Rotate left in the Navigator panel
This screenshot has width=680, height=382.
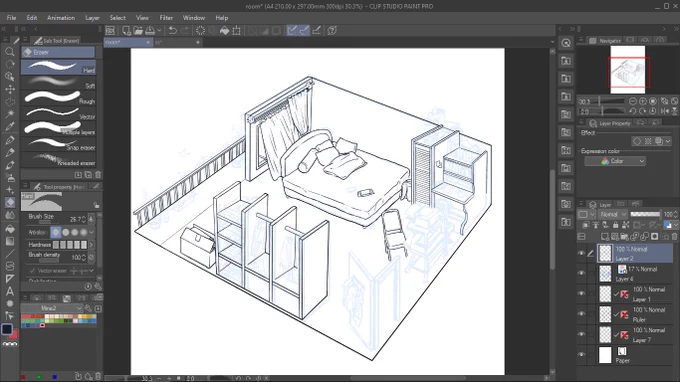633,111
